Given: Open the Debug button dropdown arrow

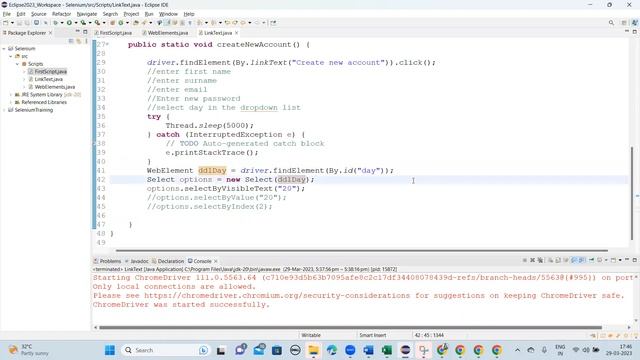Looking at the screenshot, I should (62, 23).
